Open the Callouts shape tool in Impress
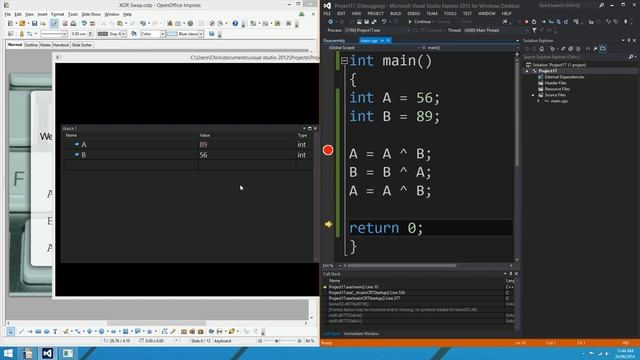640x360 pixels. (138, 331)
